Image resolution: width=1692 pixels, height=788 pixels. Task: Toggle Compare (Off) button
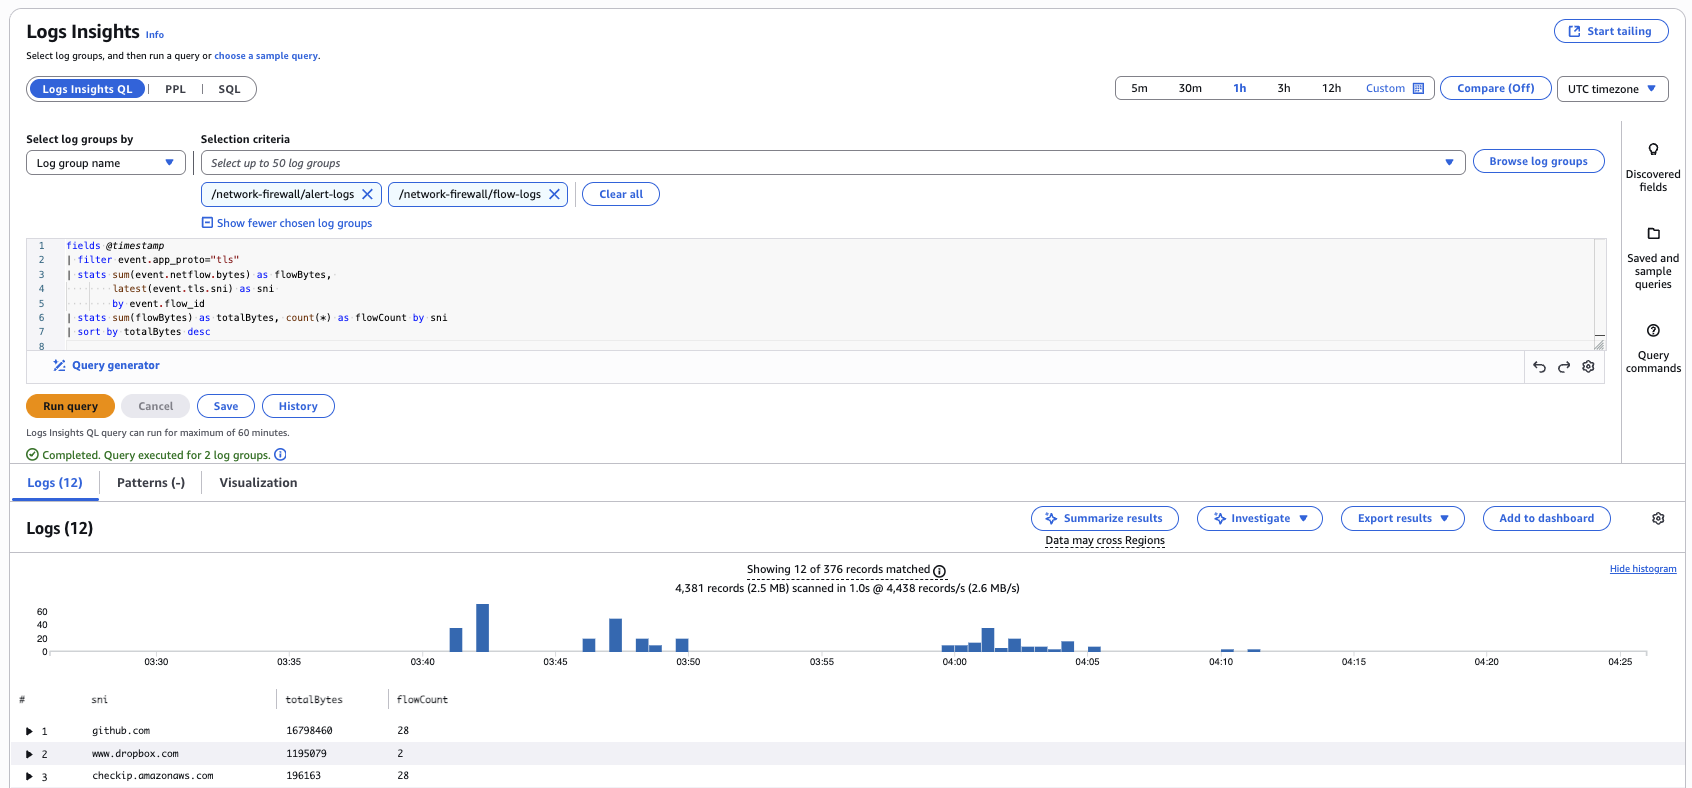(x=1495, y=88)
